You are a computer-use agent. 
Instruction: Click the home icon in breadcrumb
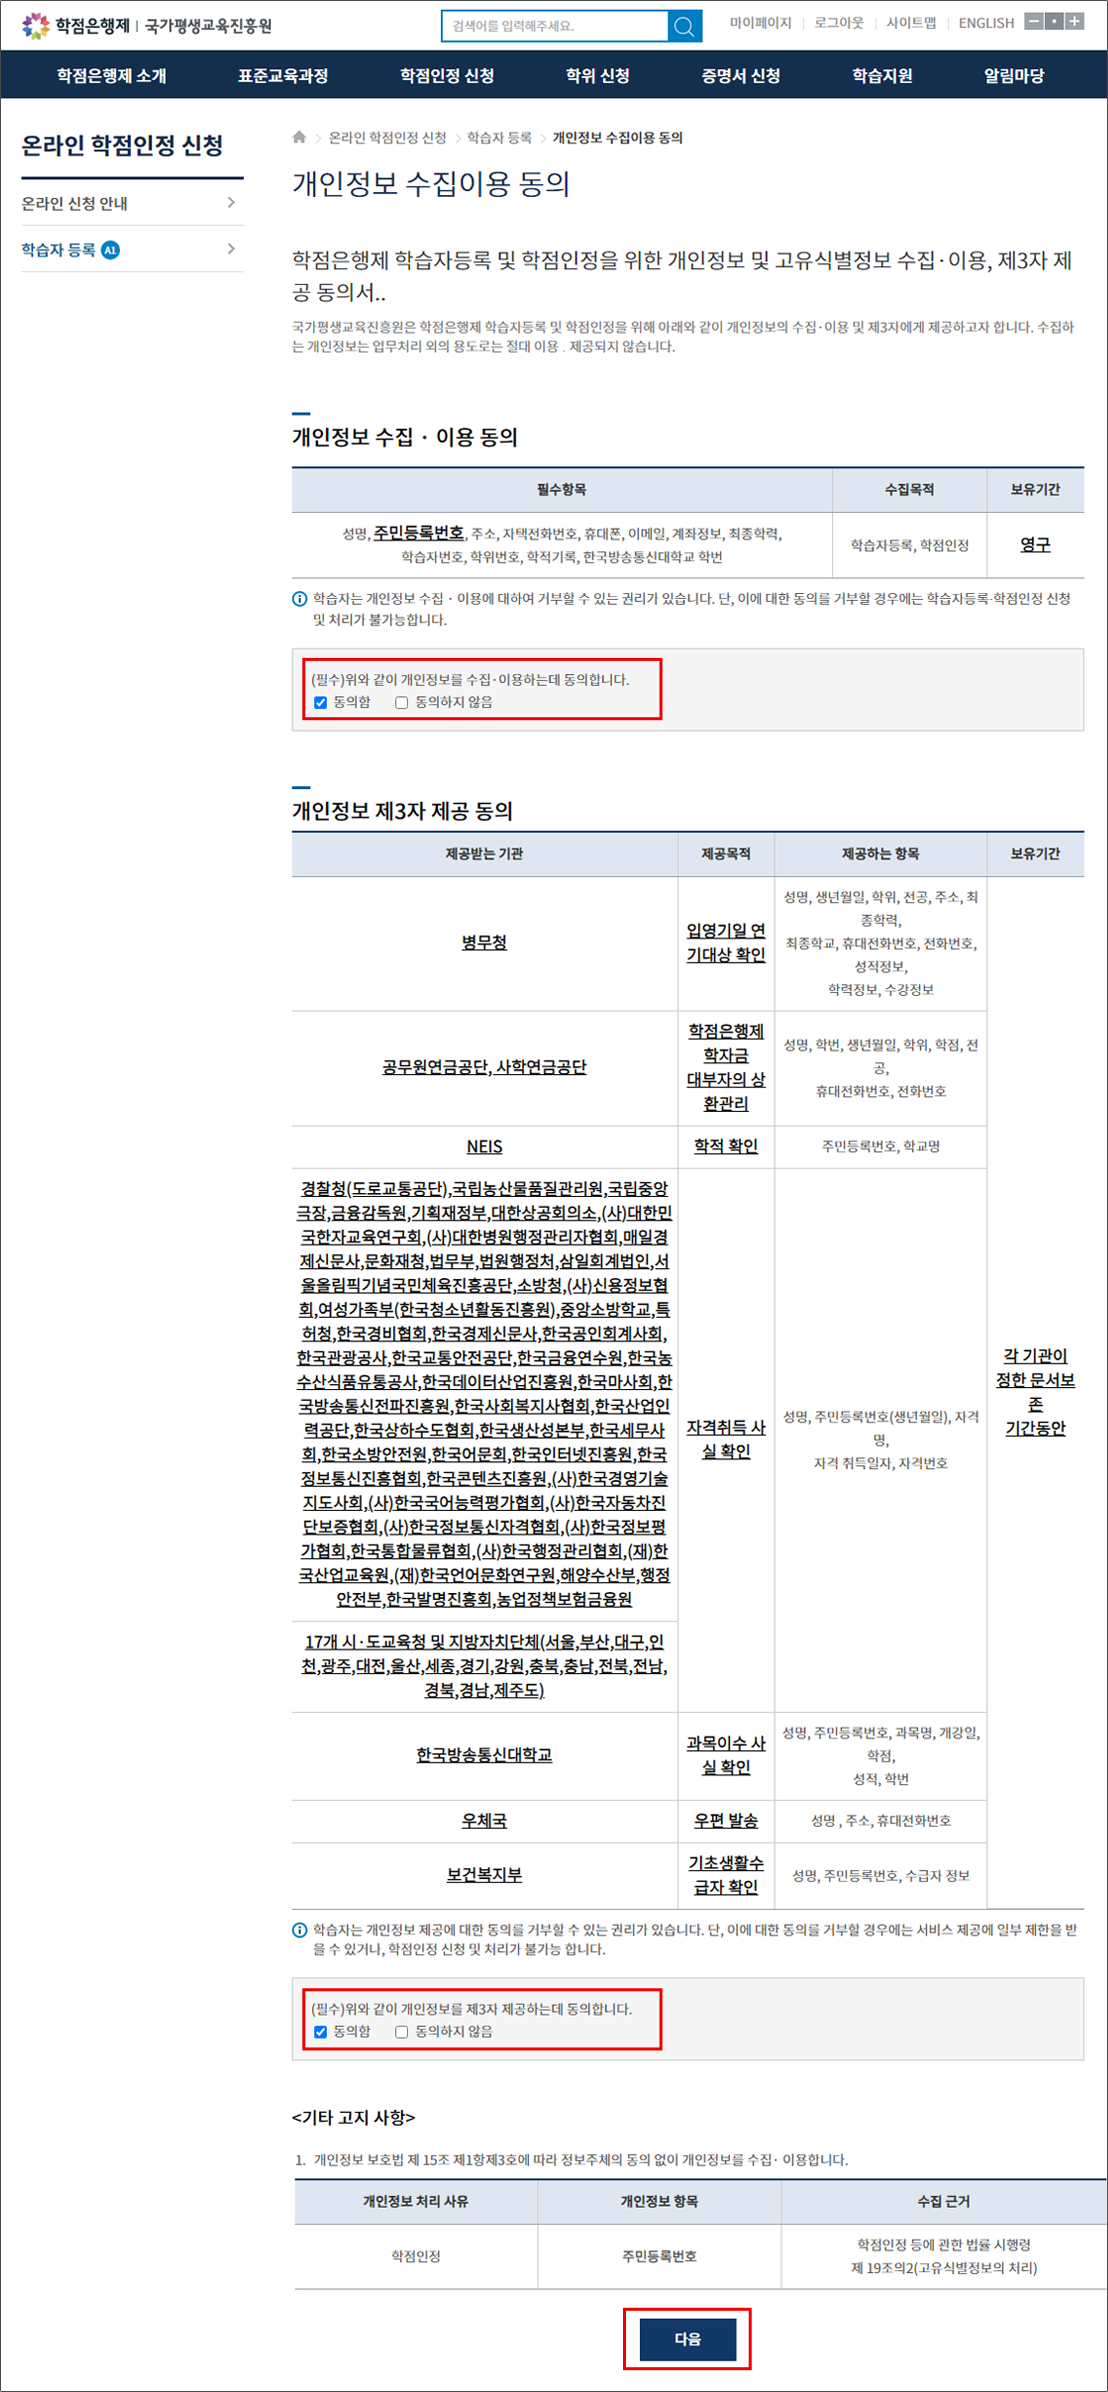[x=299, y=137]
